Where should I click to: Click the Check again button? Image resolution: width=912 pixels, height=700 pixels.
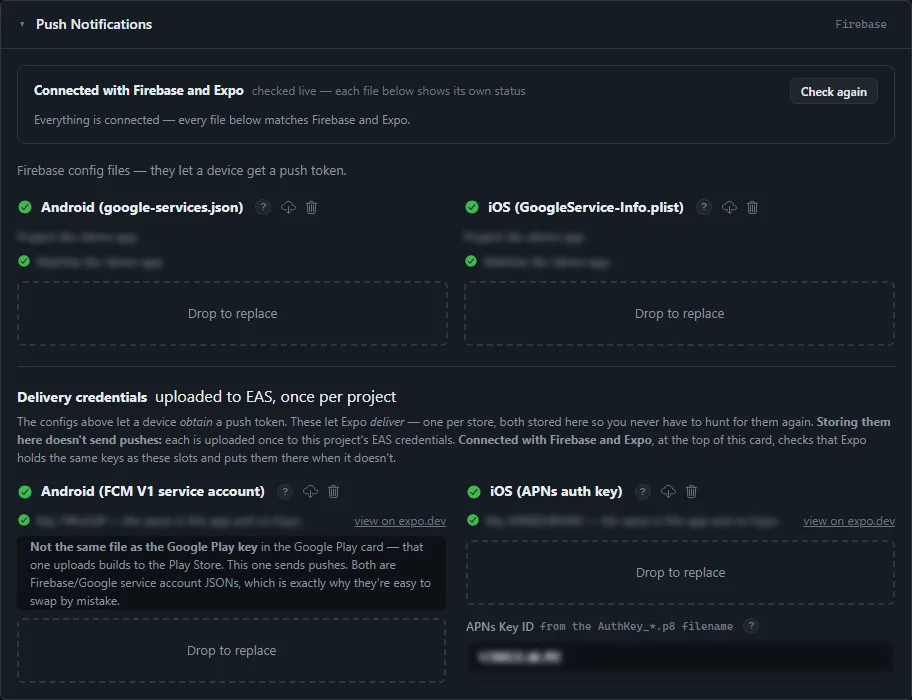[x=833, y=91]
